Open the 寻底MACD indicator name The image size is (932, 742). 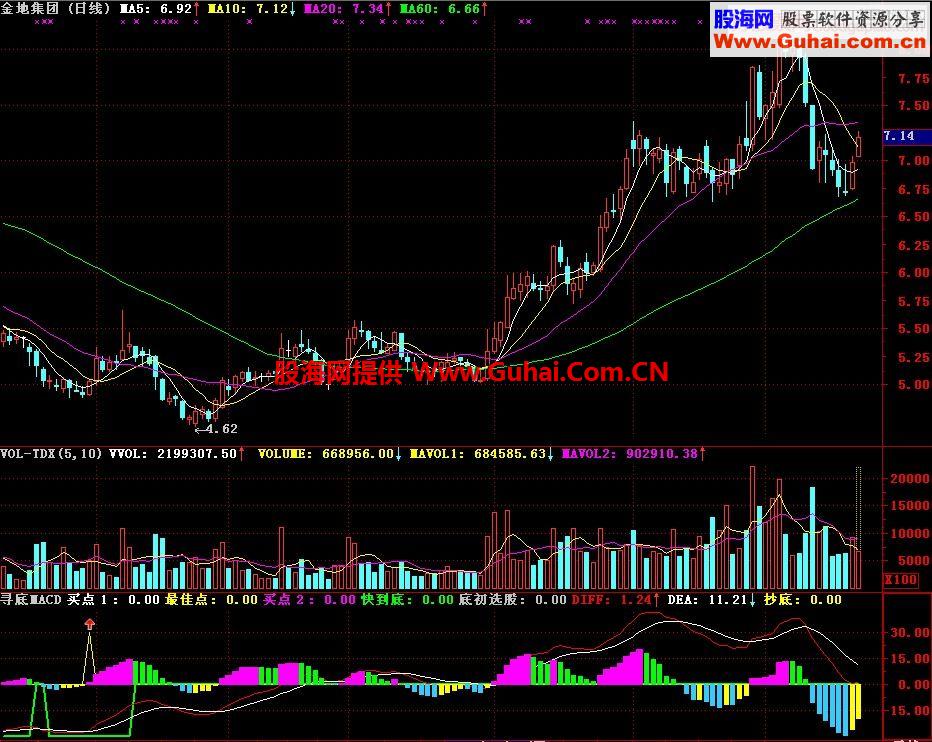(31, 599)
